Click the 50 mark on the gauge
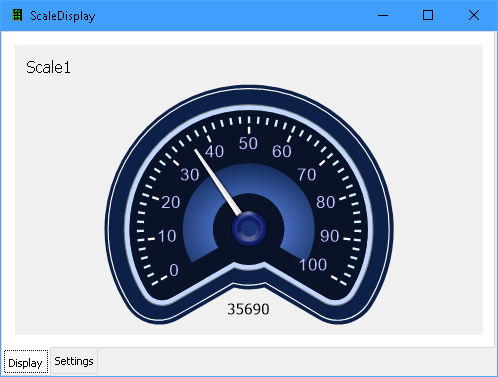Screen dimensions: 498x377 click(248, 144)
